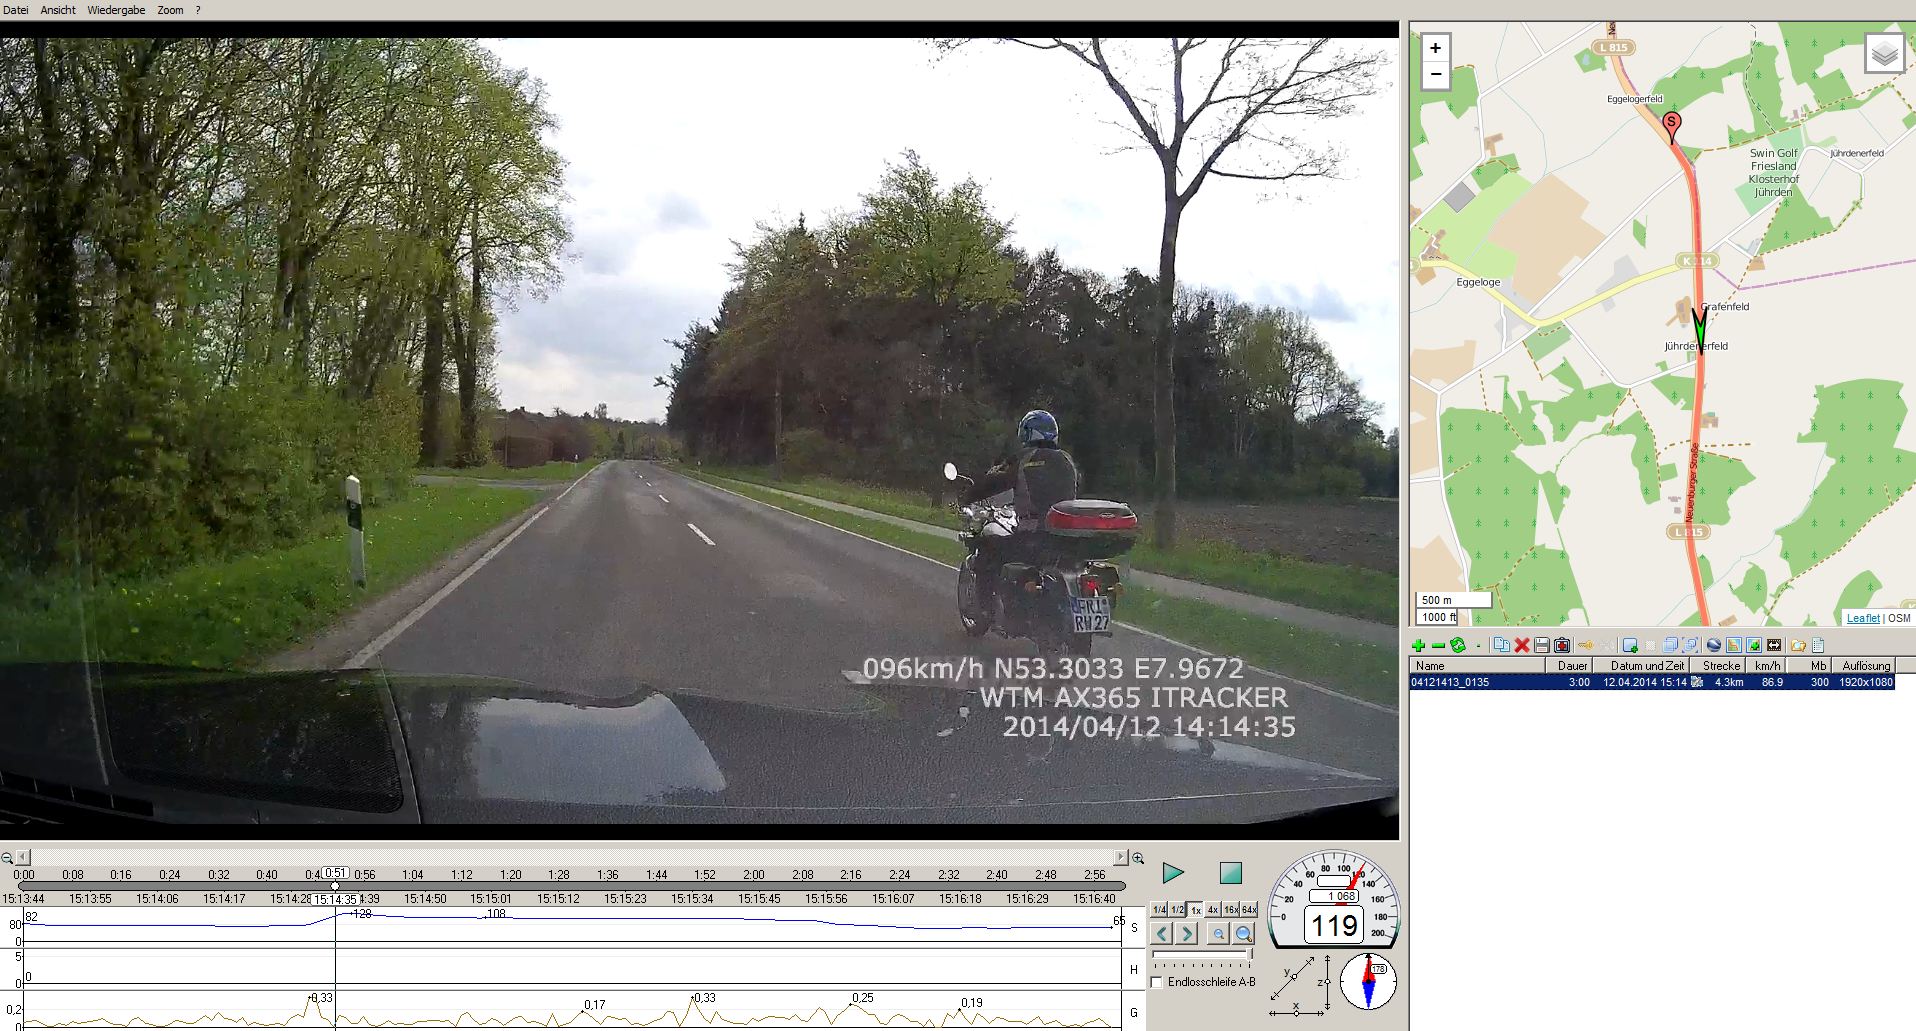
Task: Delete selected file with red X
Action: pyautogui.click(x=1521, y=646)
